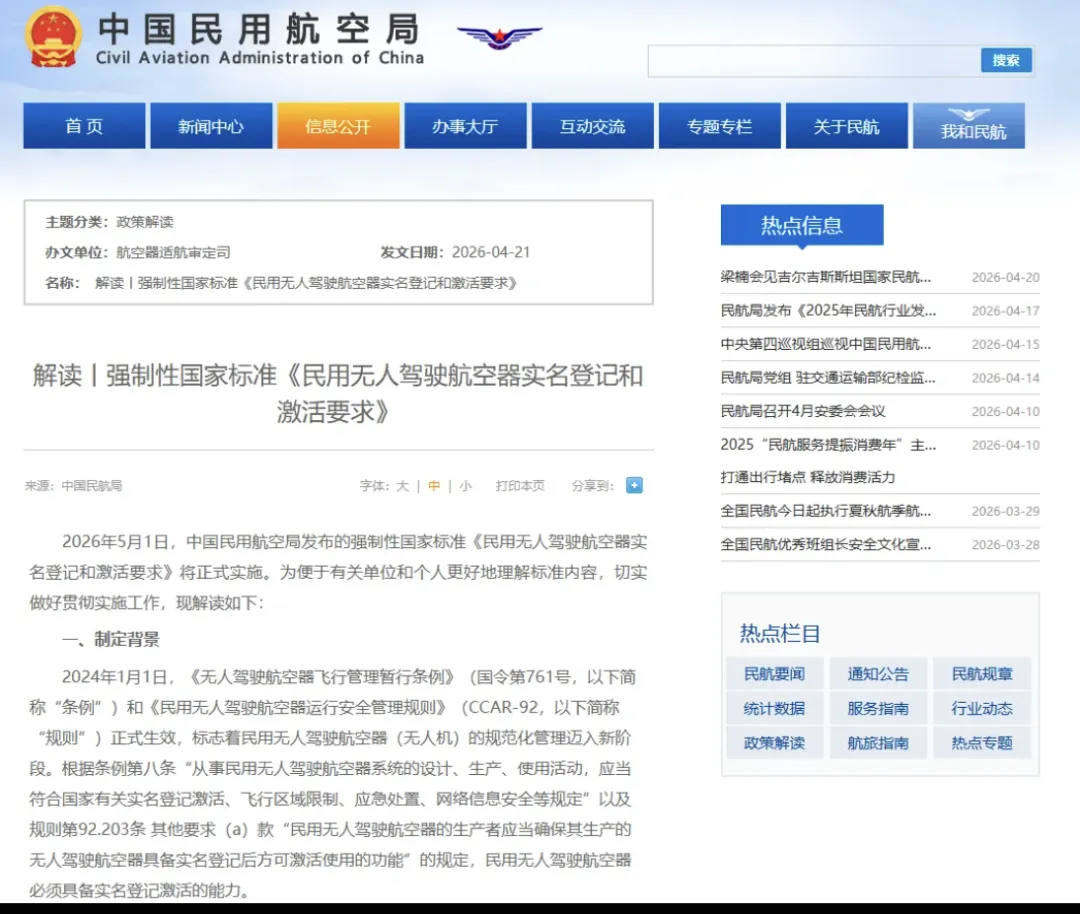
Task: Open the 通知公告 notices section
Action: click(877, 673)
